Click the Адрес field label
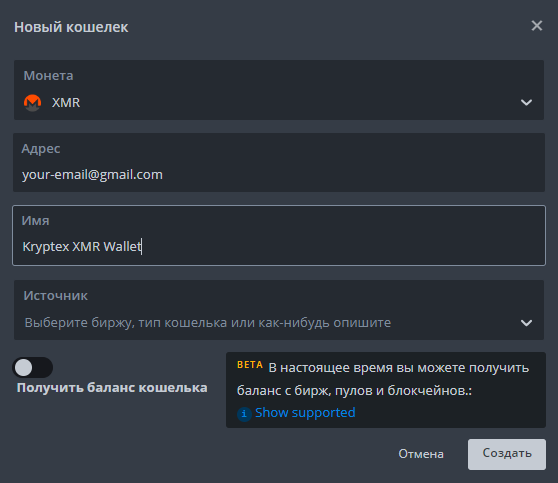 41,148
